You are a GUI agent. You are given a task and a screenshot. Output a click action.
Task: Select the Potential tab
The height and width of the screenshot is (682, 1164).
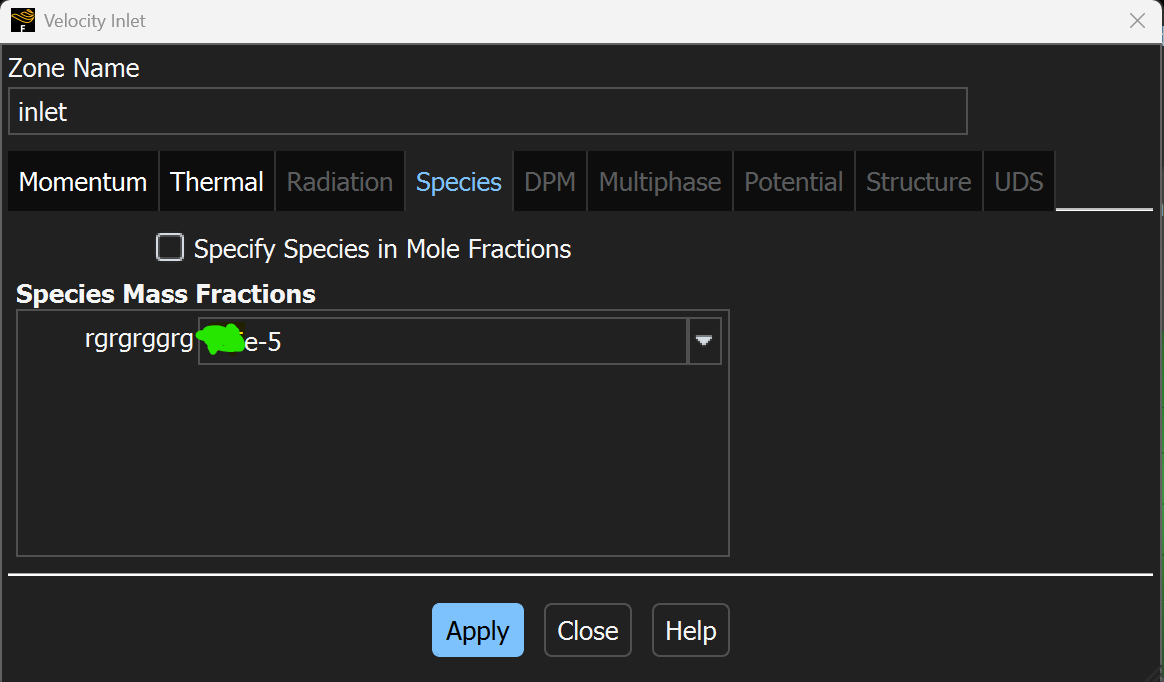click(x=794, y=182)
